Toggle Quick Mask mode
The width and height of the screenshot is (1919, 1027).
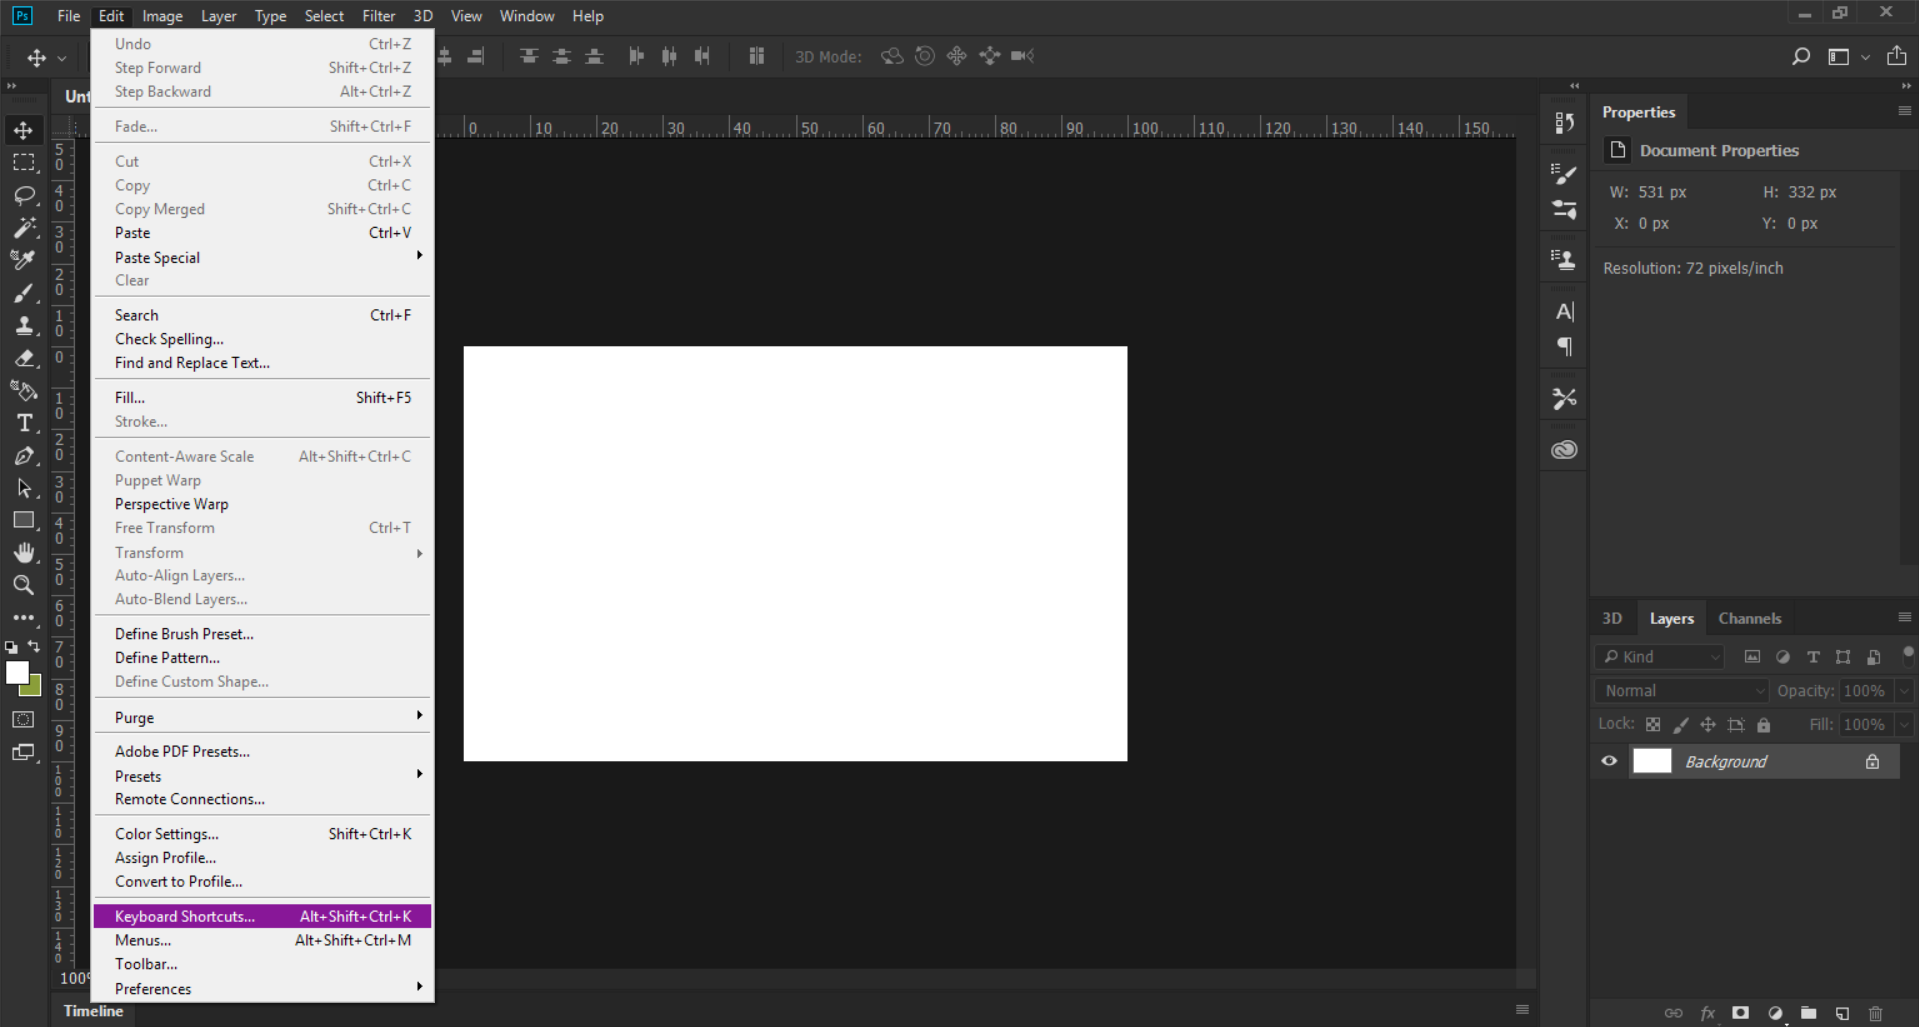[x=23, y=720]
